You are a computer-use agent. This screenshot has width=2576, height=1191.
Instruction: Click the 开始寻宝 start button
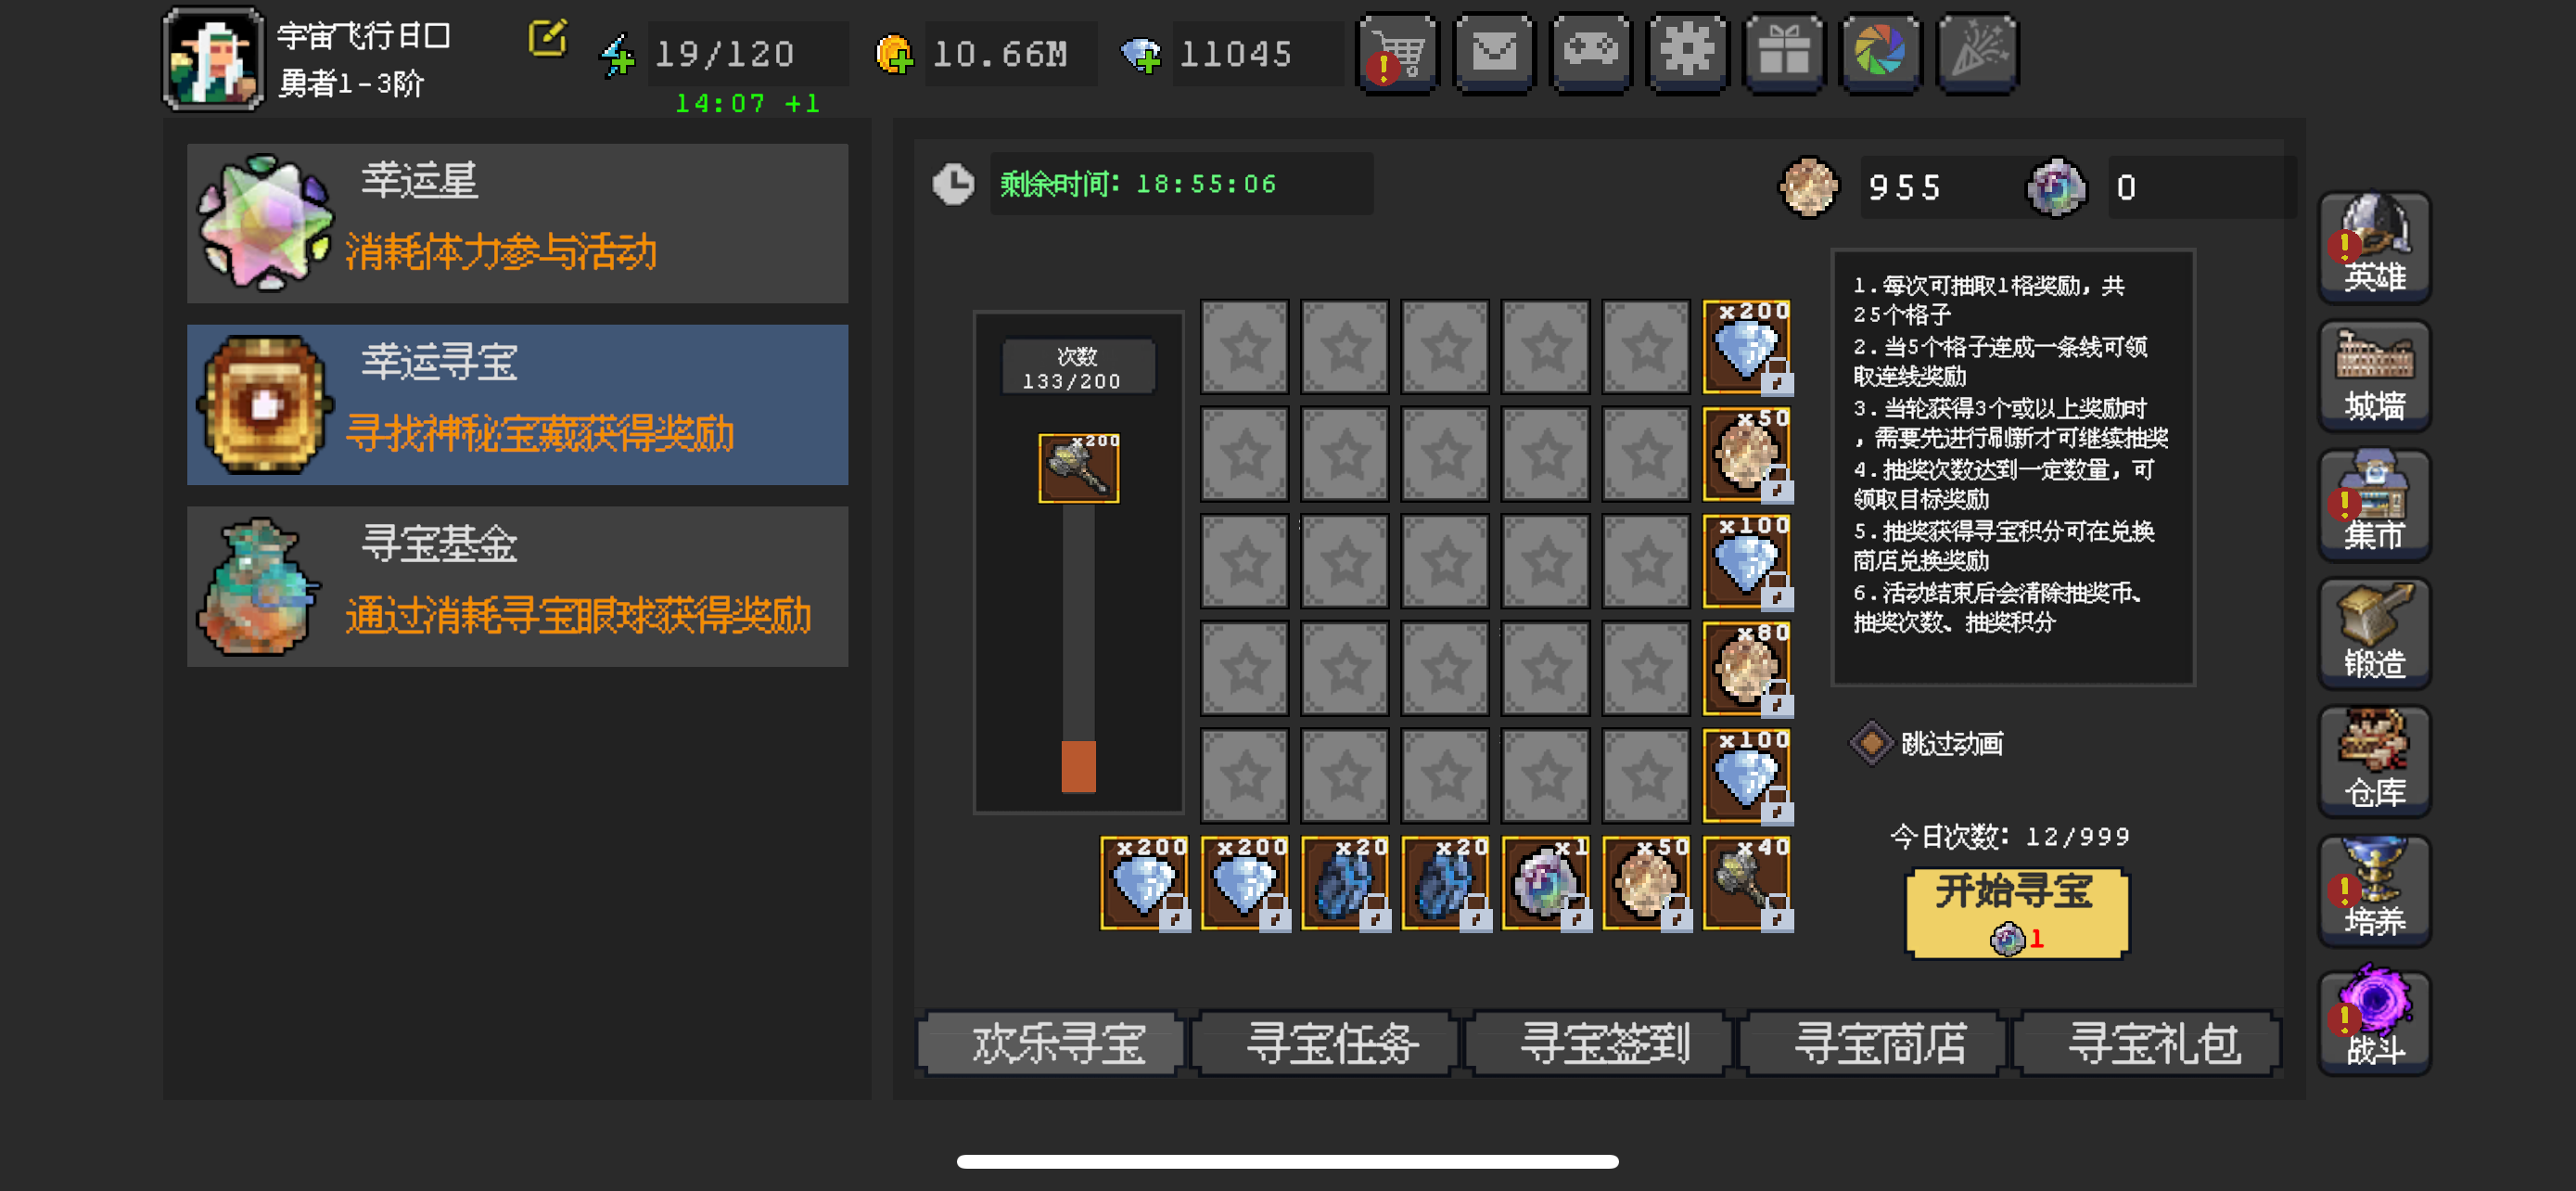[2016, 913]
